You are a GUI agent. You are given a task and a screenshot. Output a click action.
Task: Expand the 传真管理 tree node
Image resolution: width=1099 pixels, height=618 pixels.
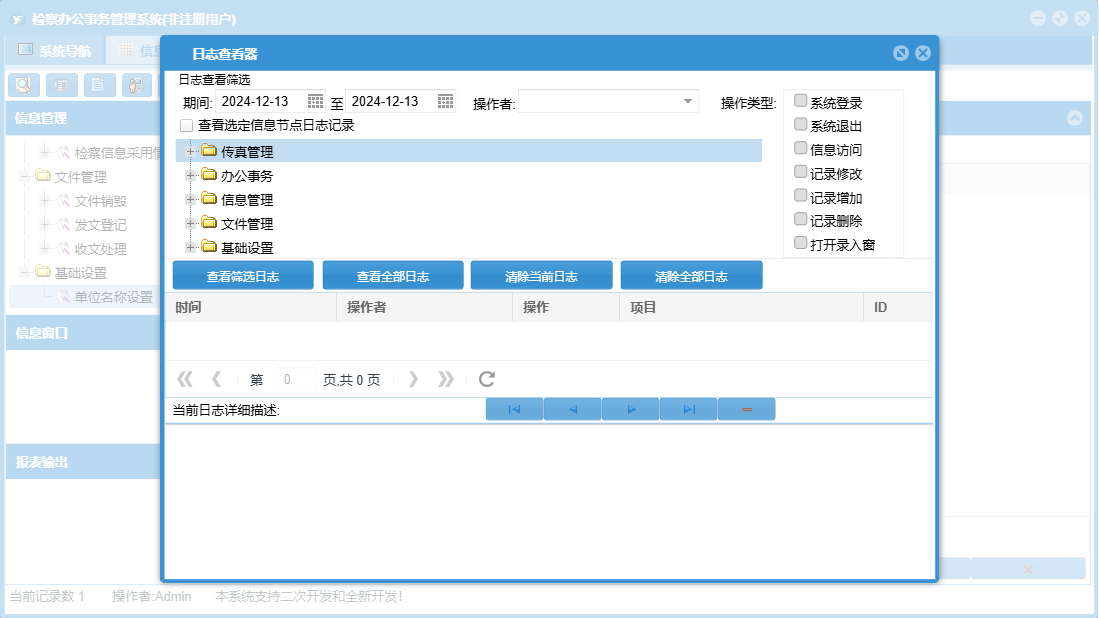click(190, 151)
